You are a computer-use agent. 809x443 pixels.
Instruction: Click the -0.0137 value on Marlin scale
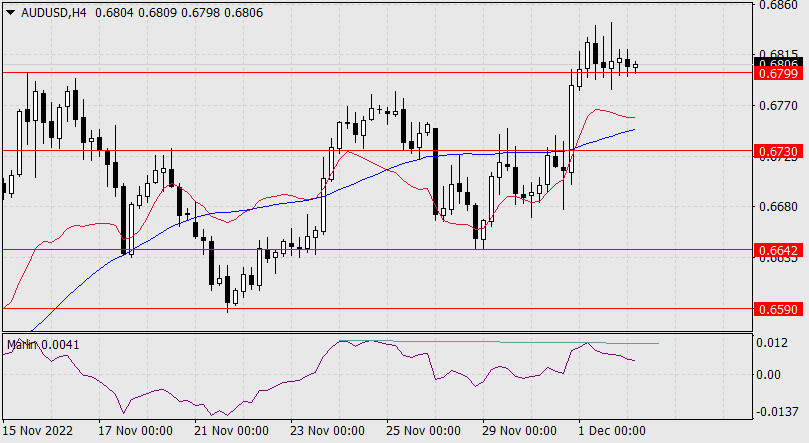click(x=777, y=412)
